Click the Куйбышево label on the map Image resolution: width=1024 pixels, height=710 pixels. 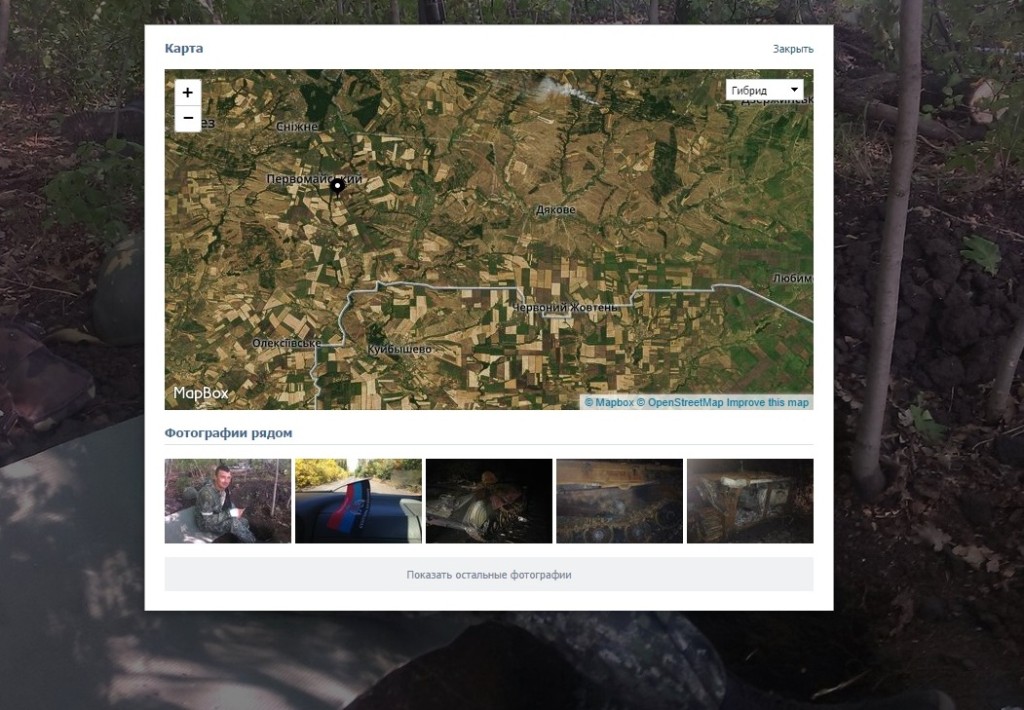(399, 349)
